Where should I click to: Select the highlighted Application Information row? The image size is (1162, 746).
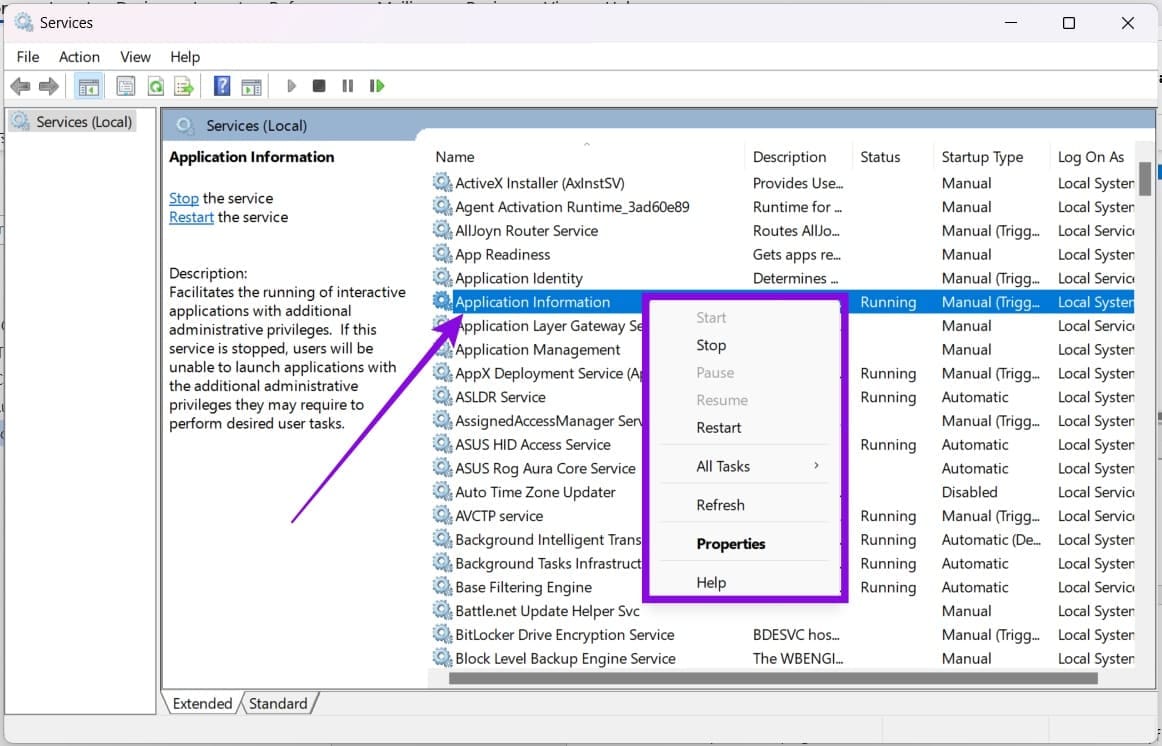point(782,302)
